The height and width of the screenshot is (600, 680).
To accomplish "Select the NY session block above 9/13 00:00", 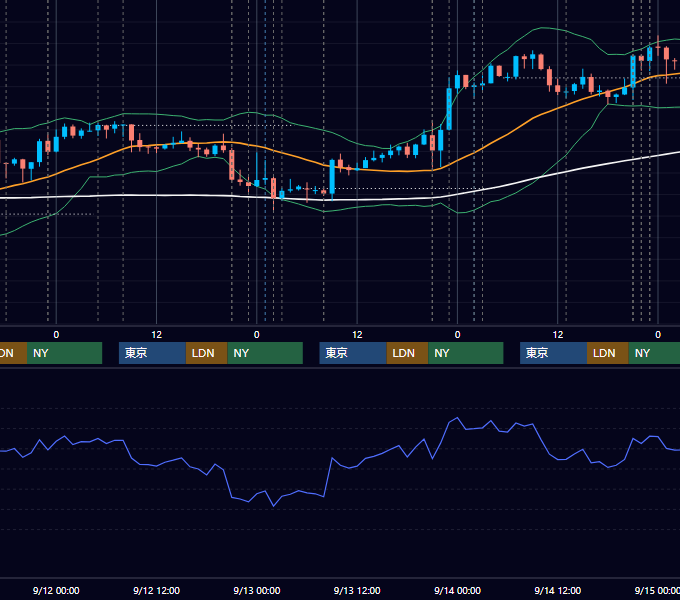I will [265, 353].
